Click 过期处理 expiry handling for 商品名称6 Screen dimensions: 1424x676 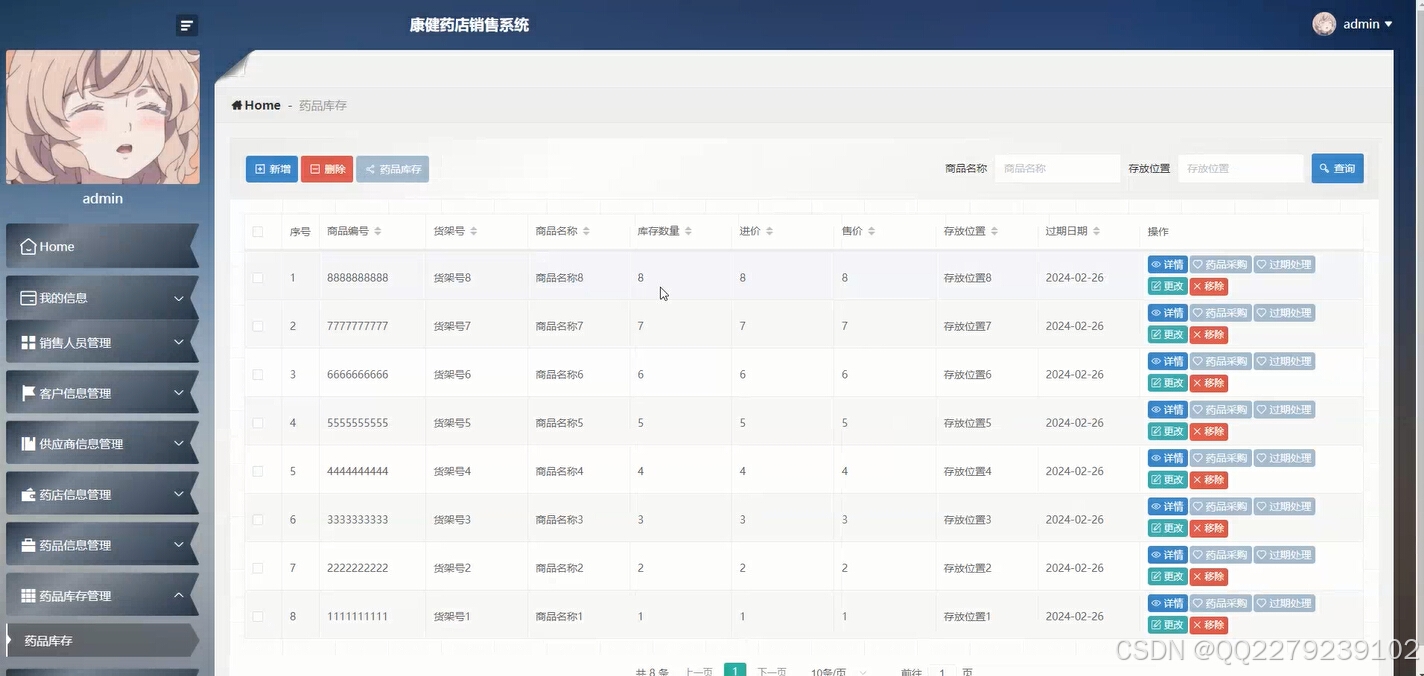(1284, 360)
